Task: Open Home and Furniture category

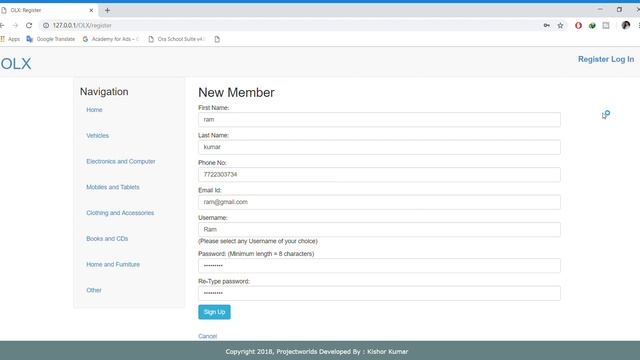Action: pyautogui.click(x=113, y=264)
